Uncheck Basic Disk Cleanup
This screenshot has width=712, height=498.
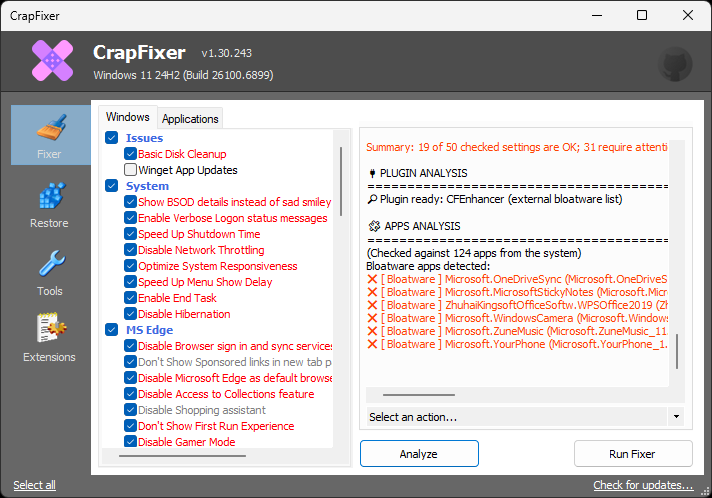point(130,154)
